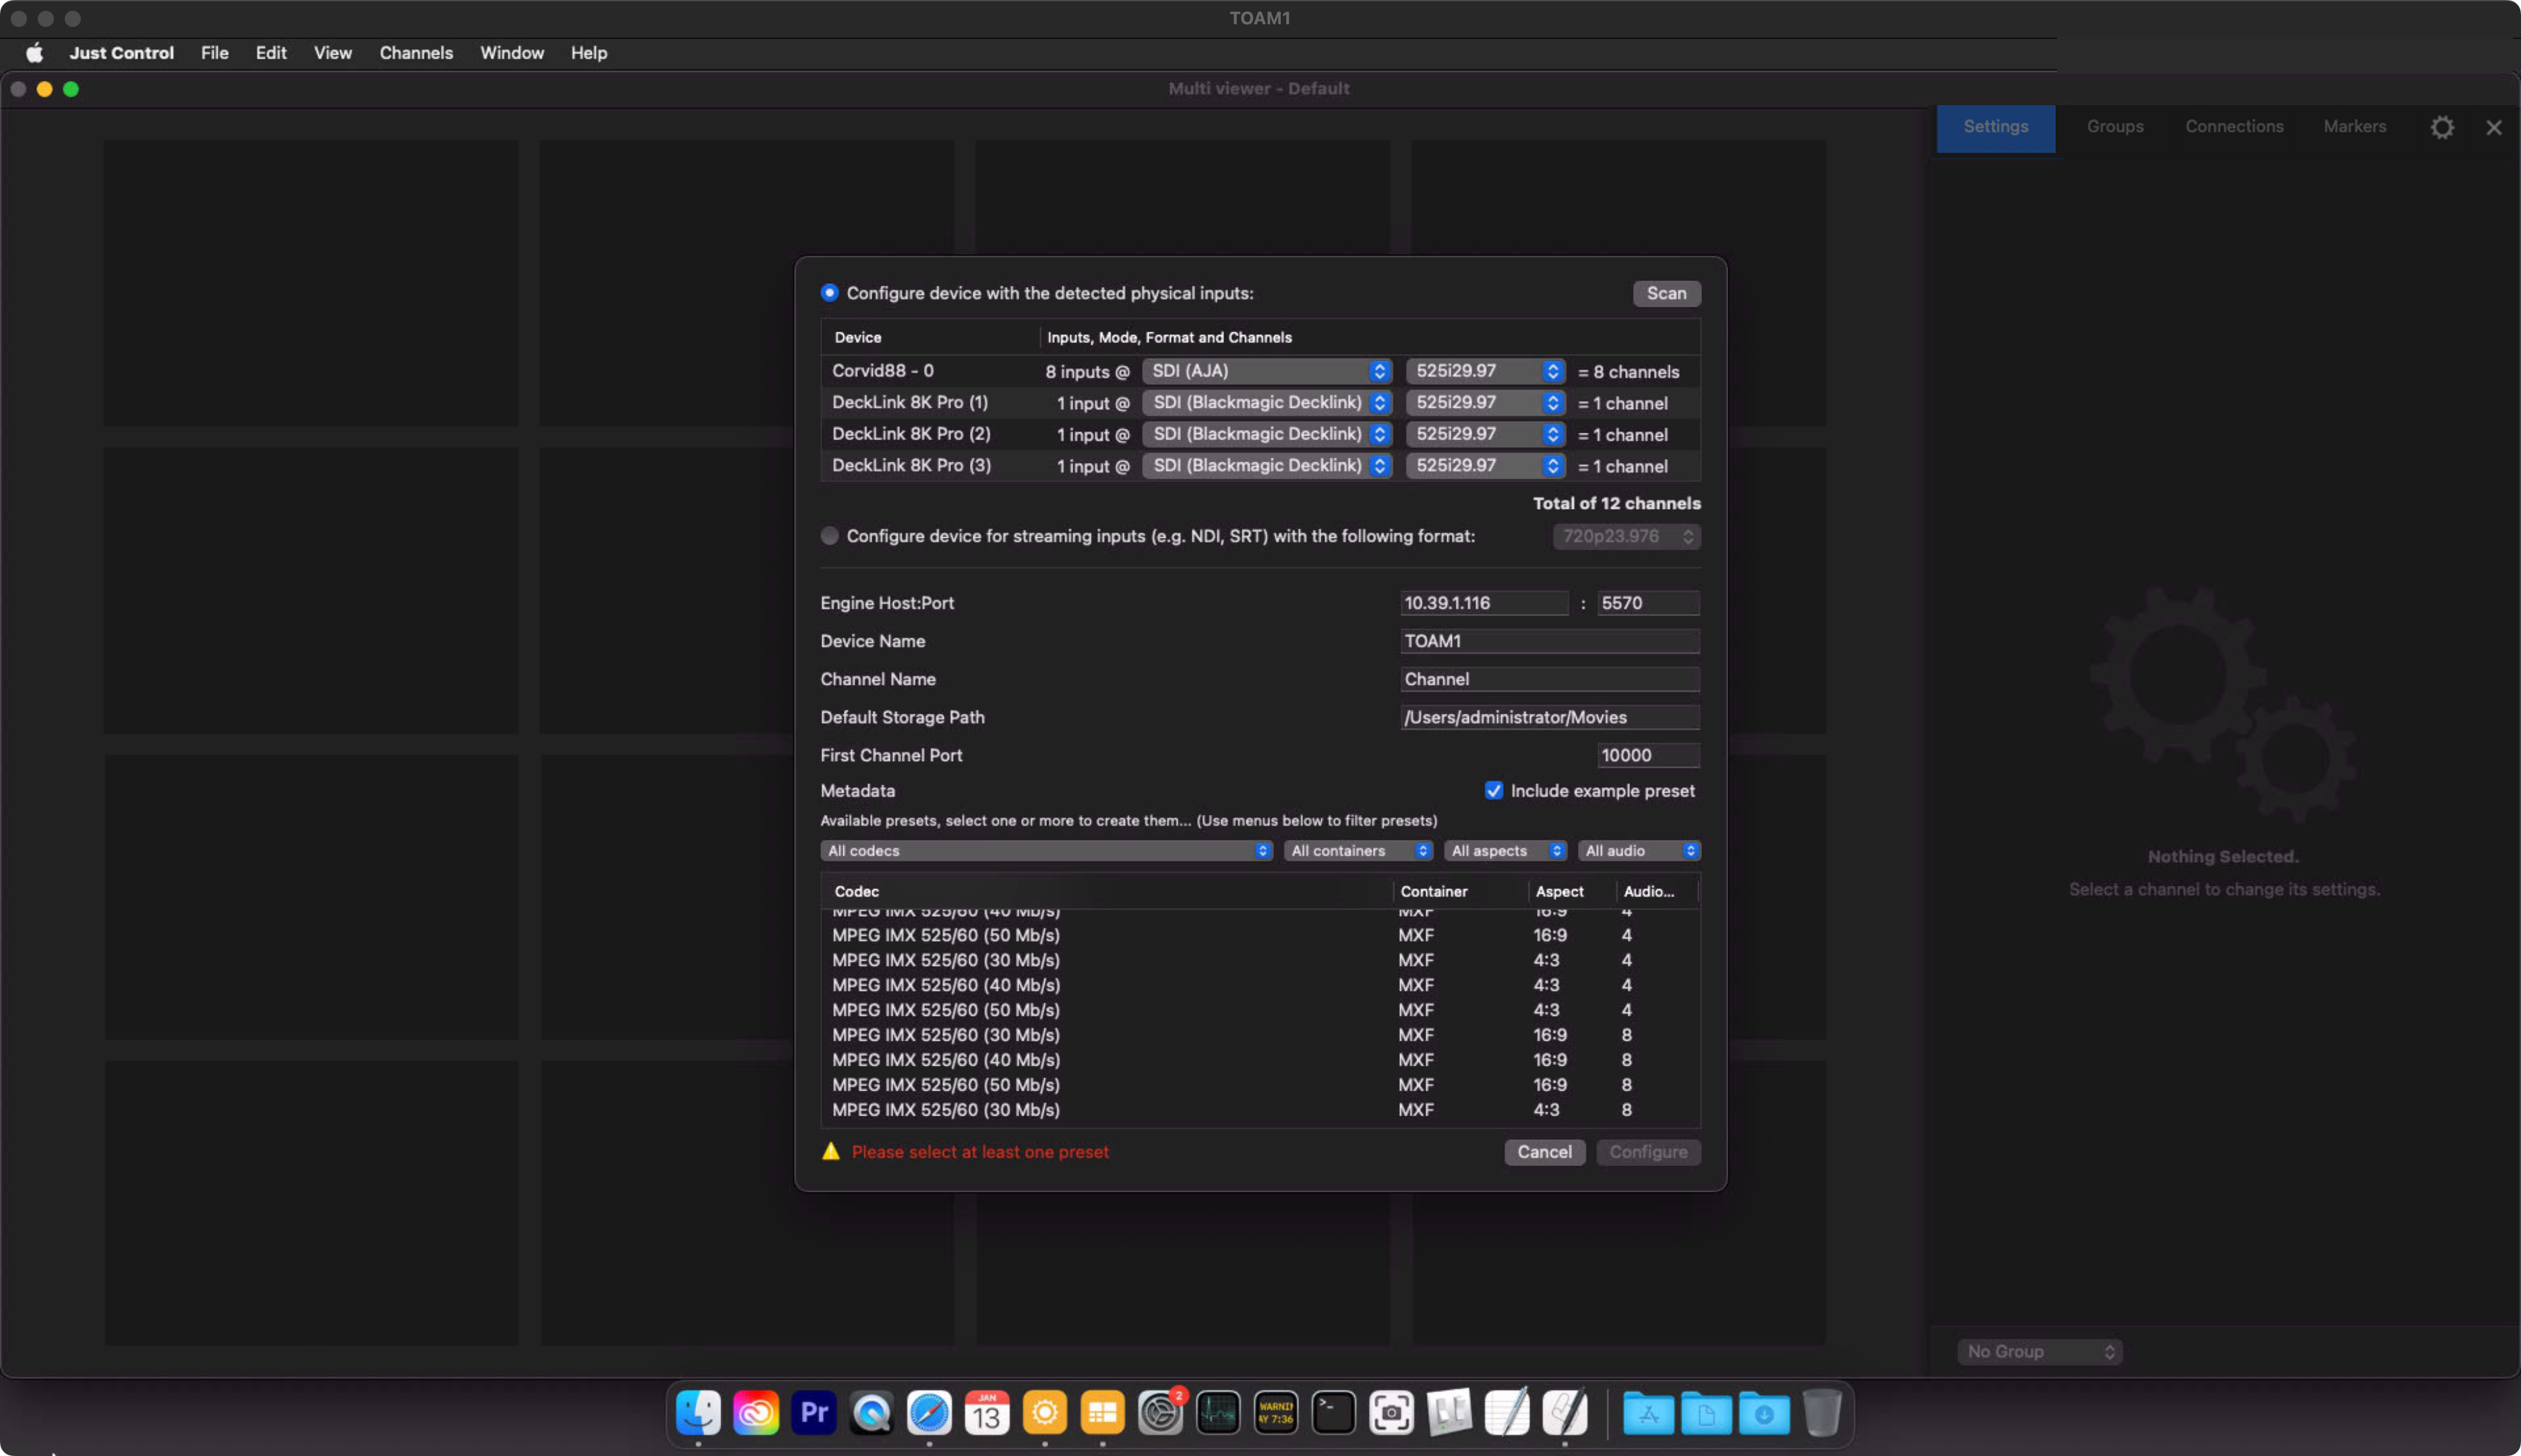Toggle the Include example preset checkbox
This screenshot has width=2521, height=1456.
1494,790
